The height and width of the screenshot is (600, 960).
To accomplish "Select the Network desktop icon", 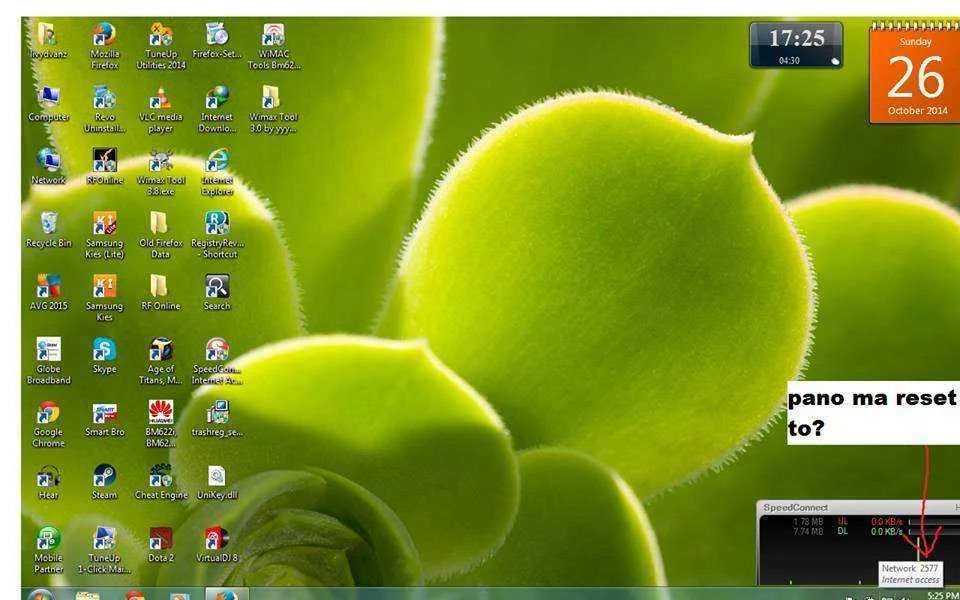I will click(x=48, y=167).
